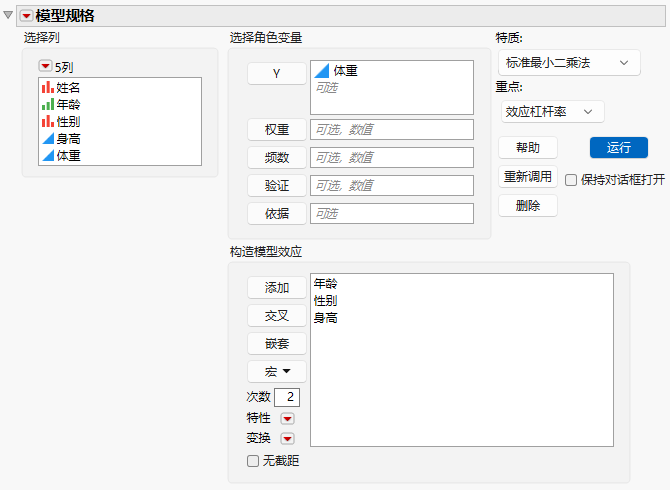
Task: Click the blue continuous icon beside 体重 in column list
Action: [48, 156]
